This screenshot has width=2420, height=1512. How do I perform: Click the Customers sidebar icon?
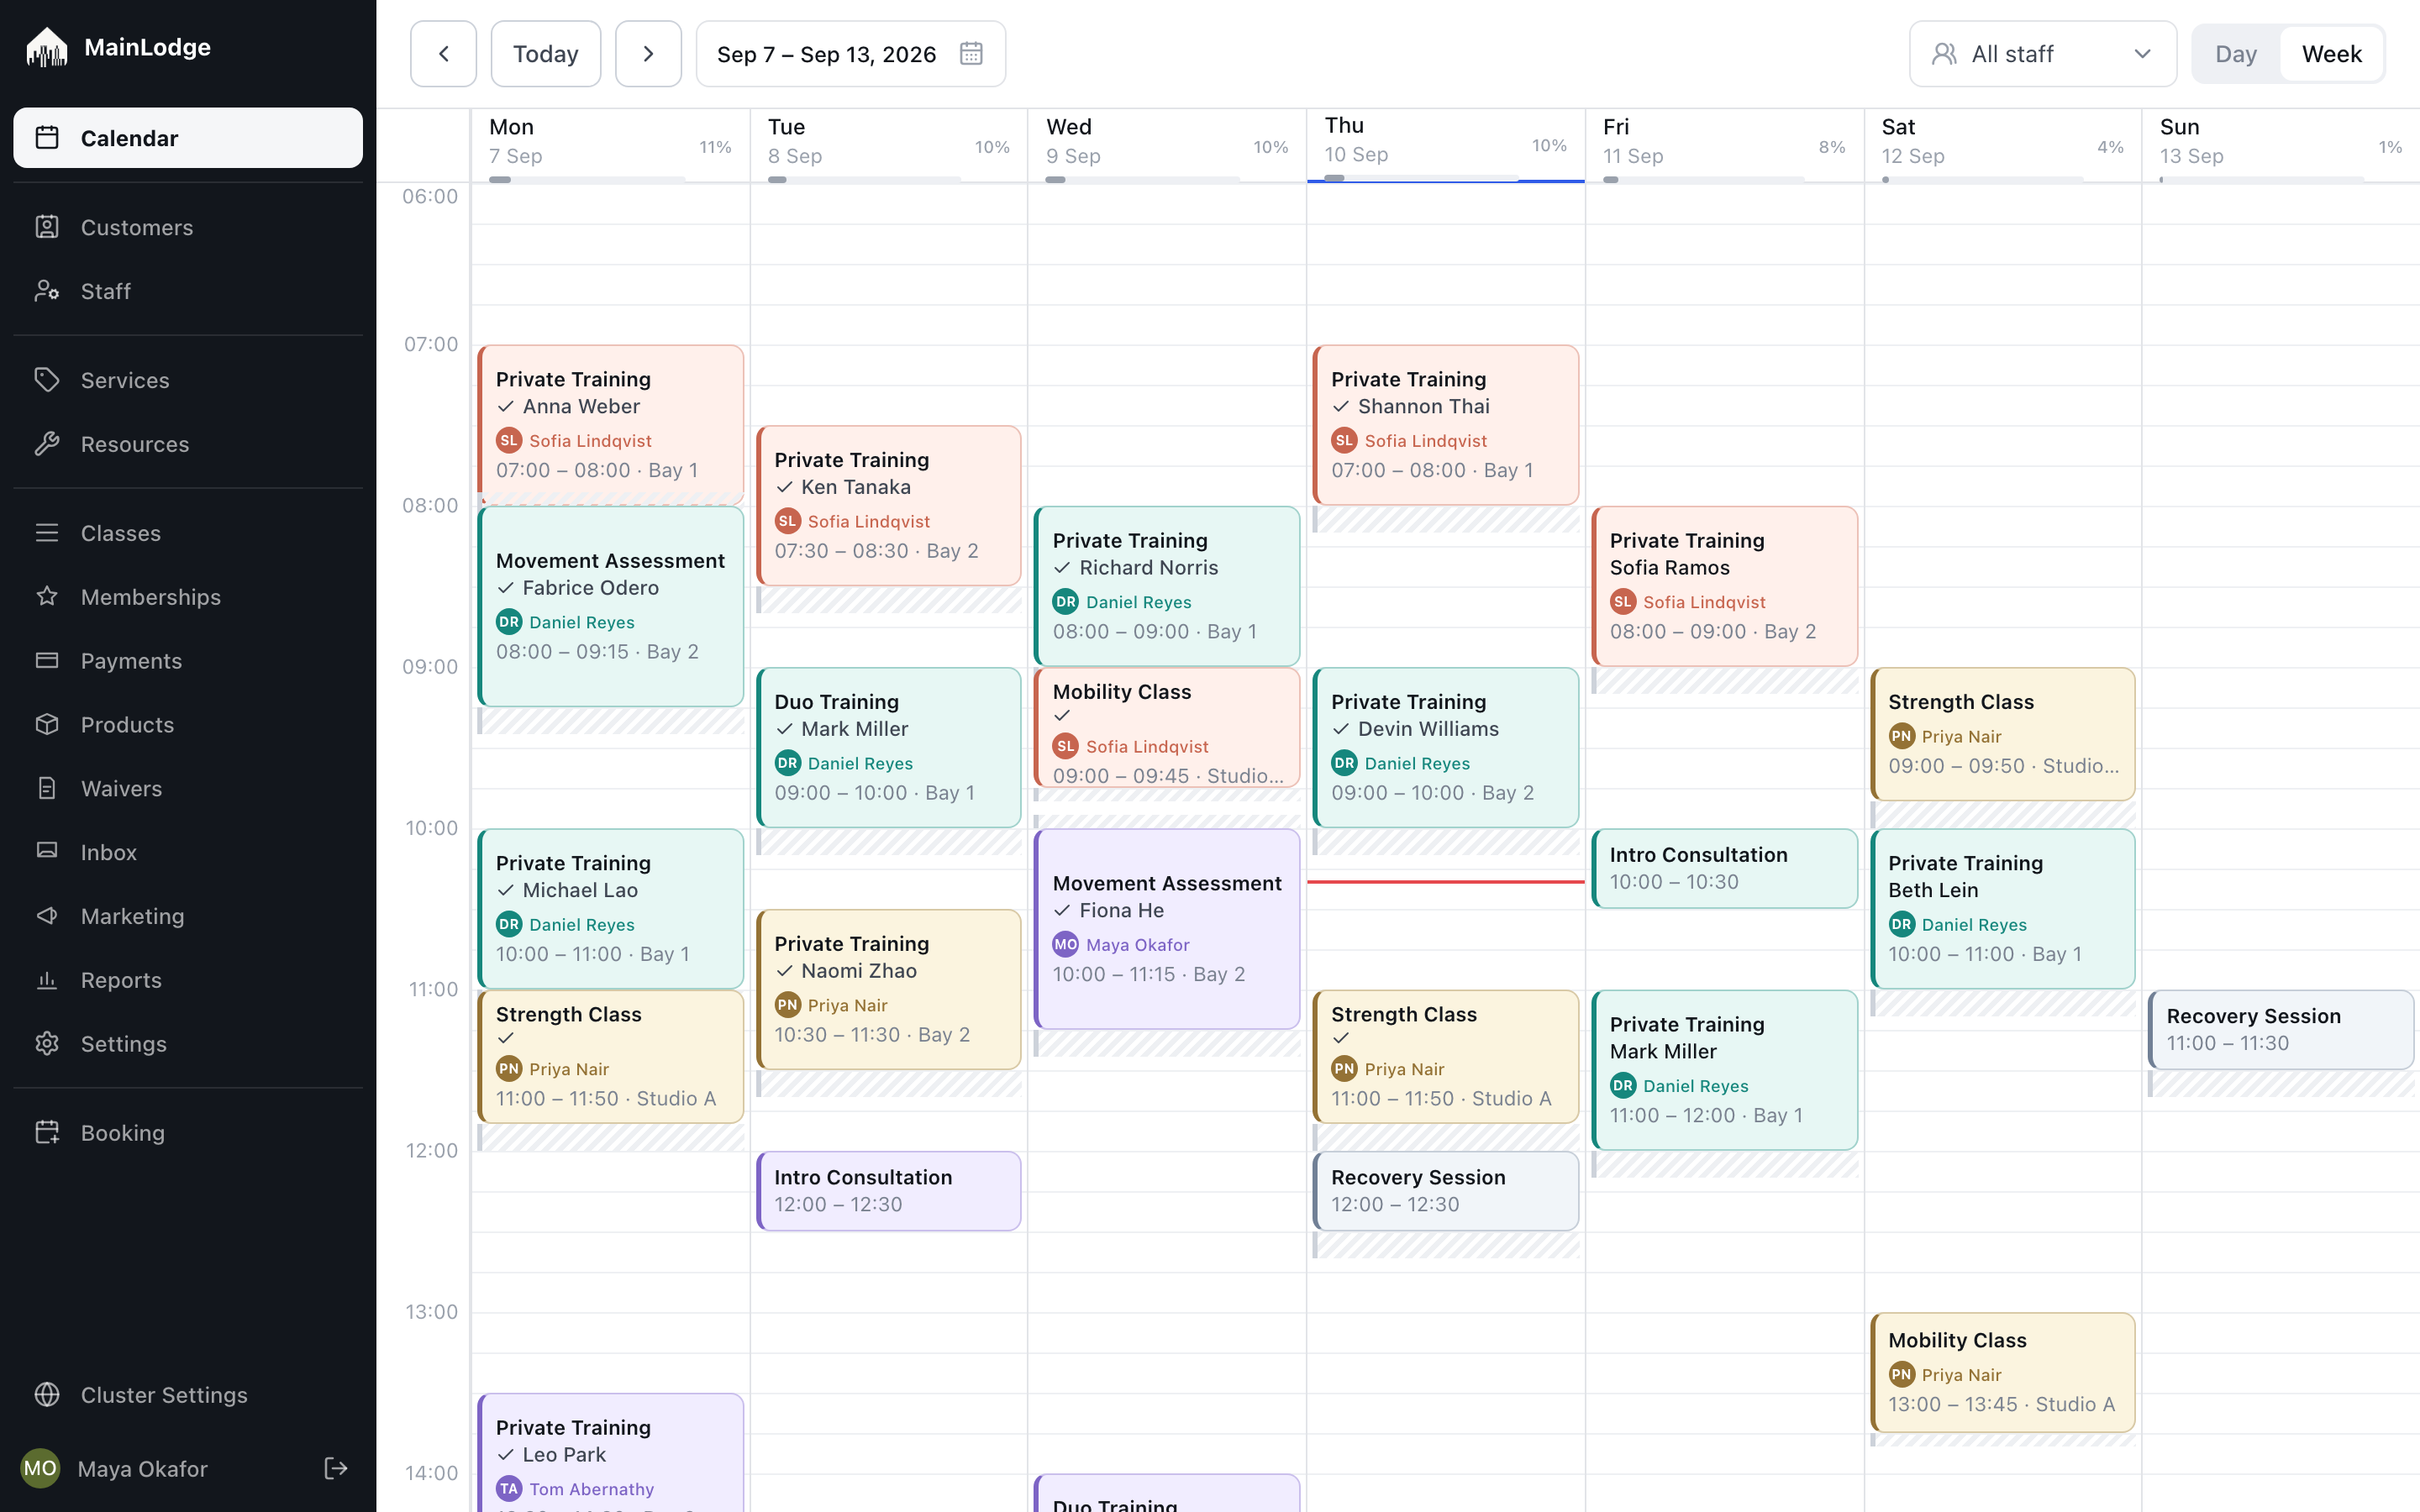47,227
